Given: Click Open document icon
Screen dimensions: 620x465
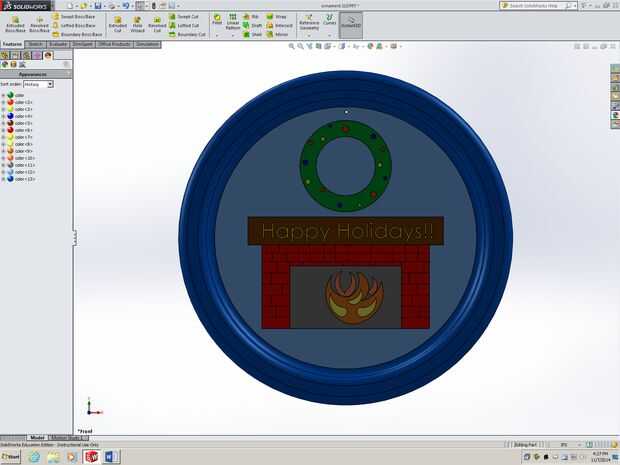Looking at the screenshot, I should point(83,6).
